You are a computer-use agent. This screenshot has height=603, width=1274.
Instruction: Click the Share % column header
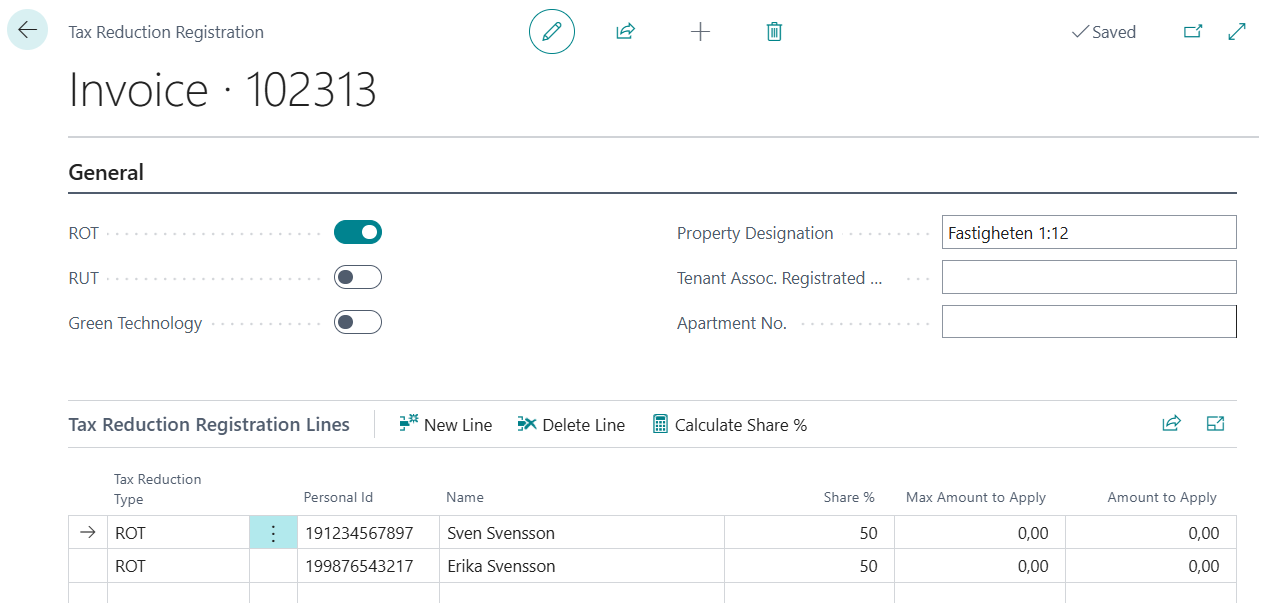[x=849, y=497]
